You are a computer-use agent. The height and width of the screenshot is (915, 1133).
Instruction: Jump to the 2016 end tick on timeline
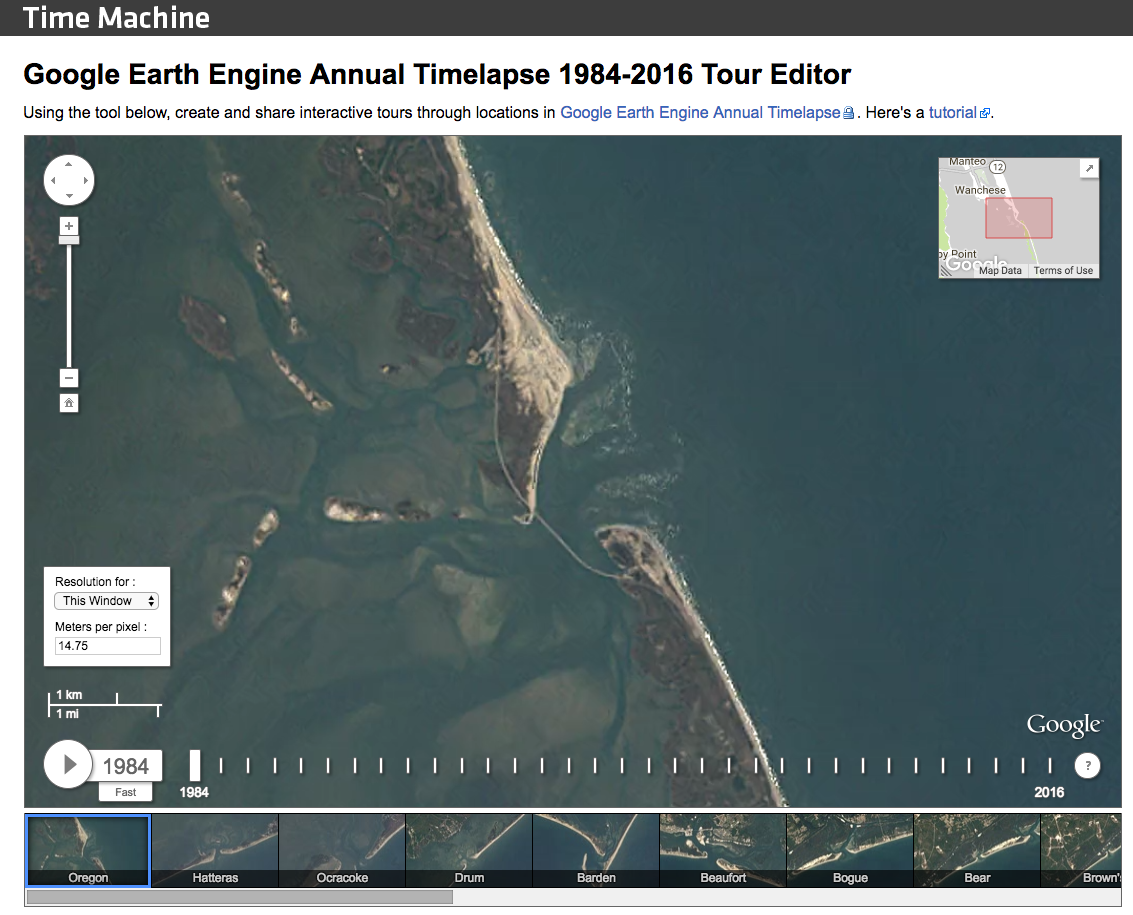1050,765
